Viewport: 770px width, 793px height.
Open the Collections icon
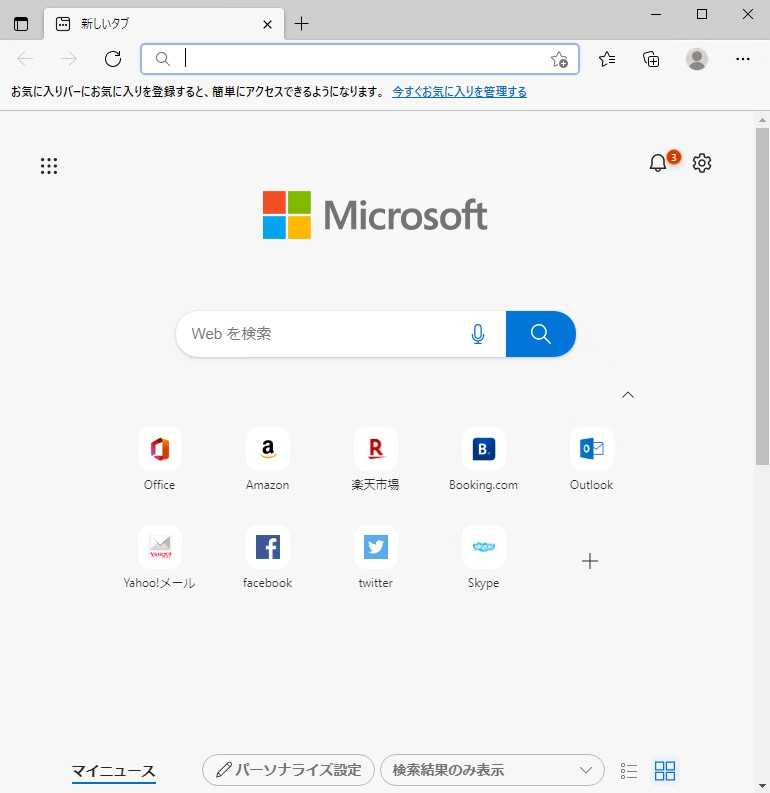click(651, 59)
